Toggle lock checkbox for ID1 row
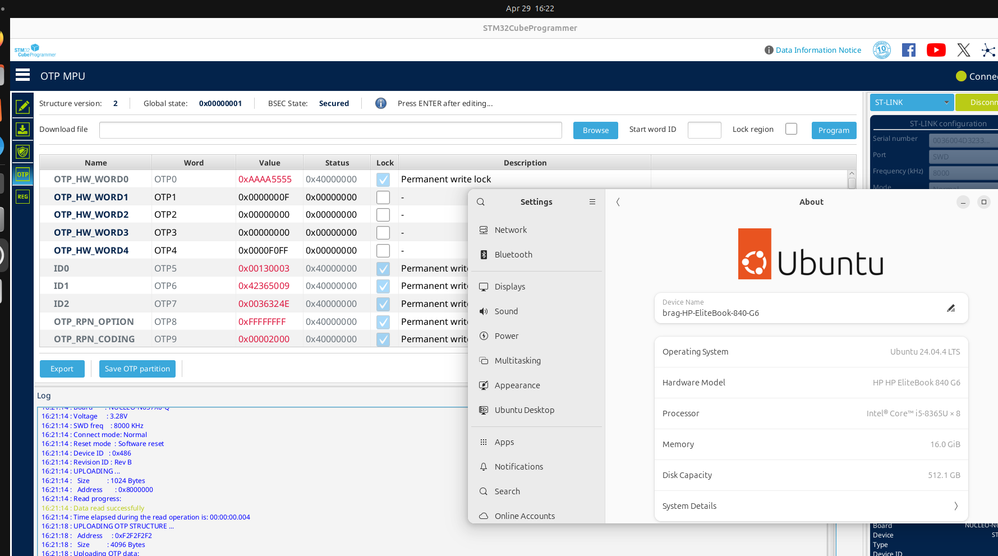Screen dimensions: 998x556 pos(383,286)
